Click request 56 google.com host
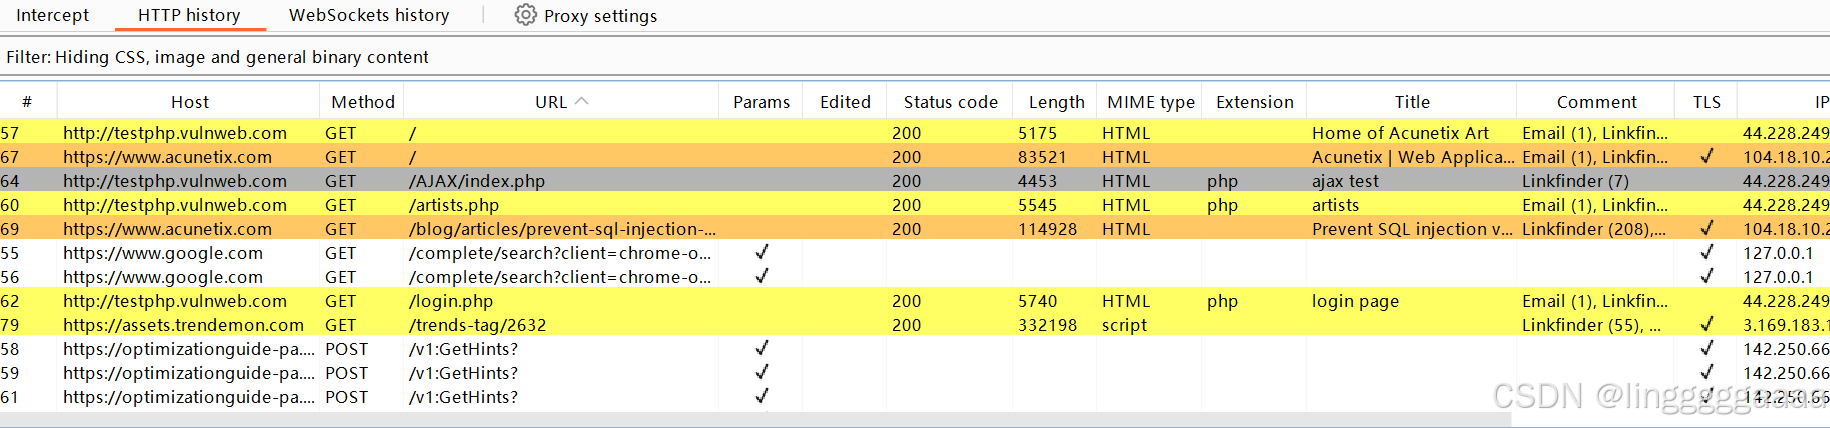 163,277
